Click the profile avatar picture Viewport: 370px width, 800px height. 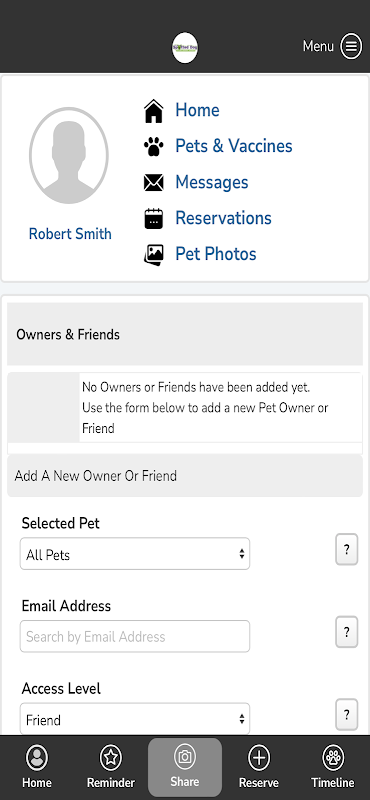[69, 156]
